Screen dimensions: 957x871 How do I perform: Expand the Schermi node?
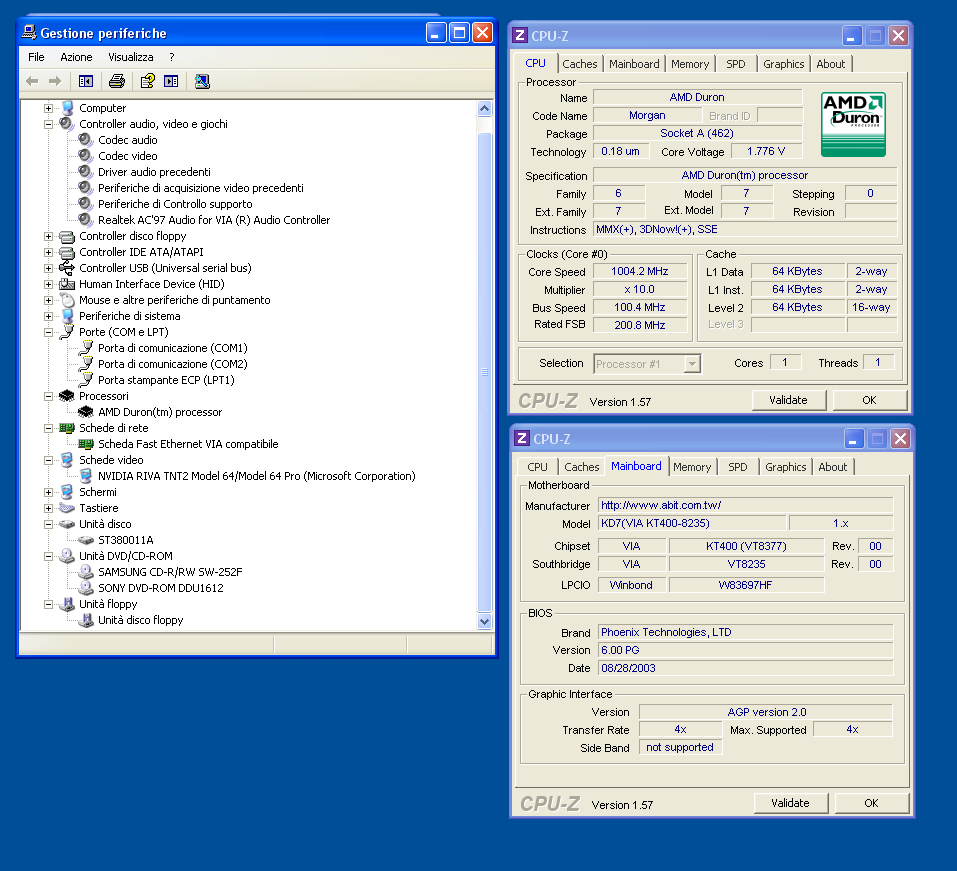click(x=48, y=492)
